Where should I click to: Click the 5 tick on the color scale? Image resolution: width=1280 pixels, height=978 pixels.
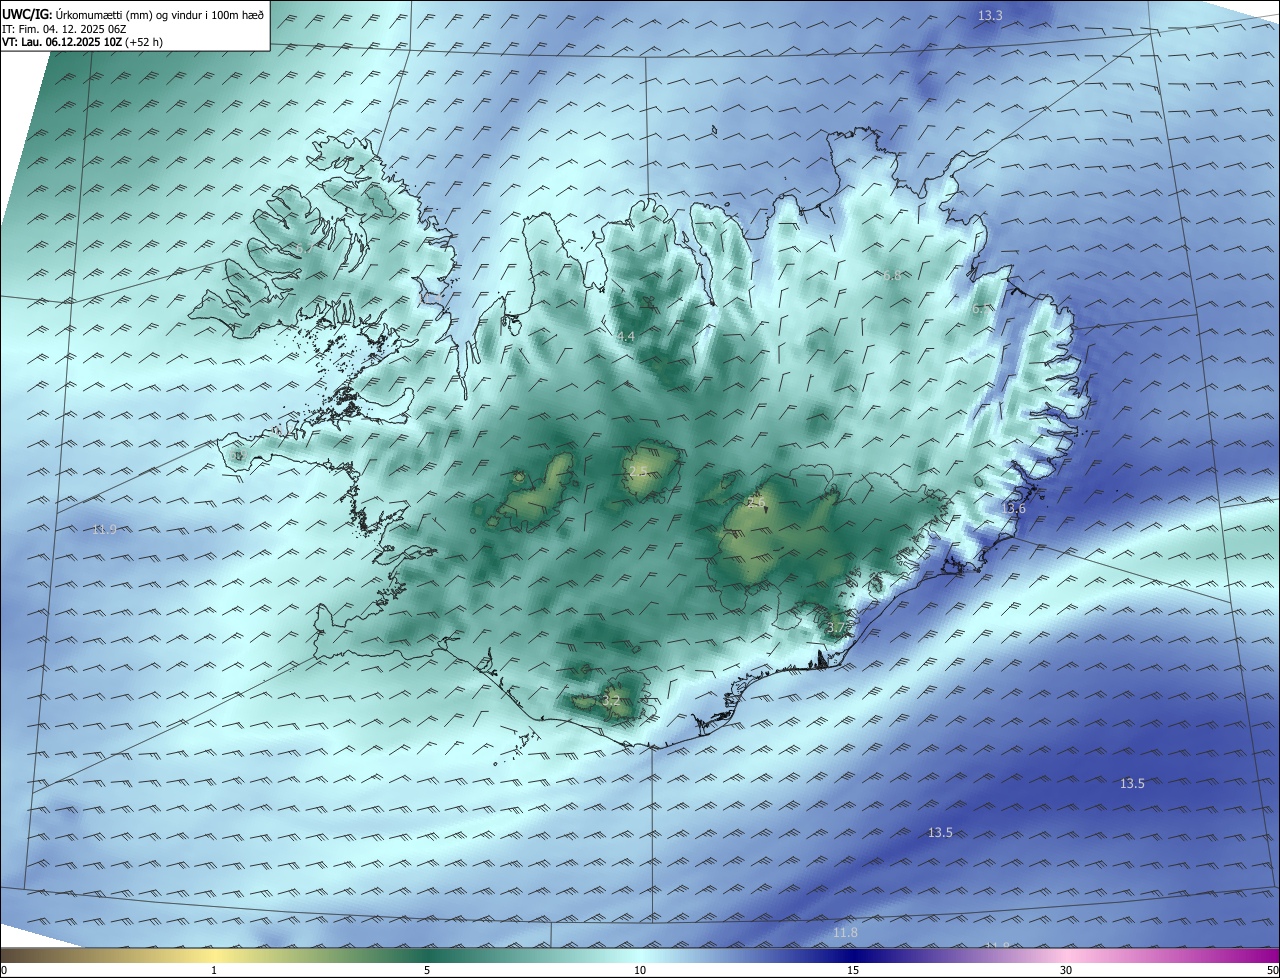(427, 970)
